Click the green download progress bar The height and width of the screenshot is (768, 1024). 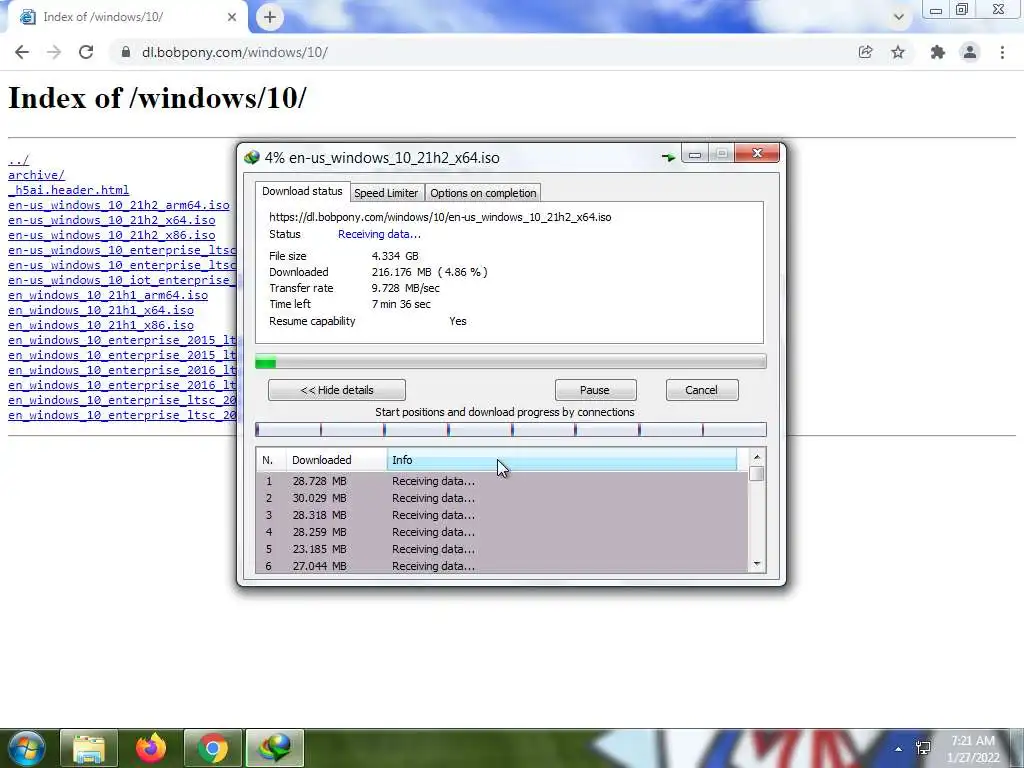(x=511, y=362)
